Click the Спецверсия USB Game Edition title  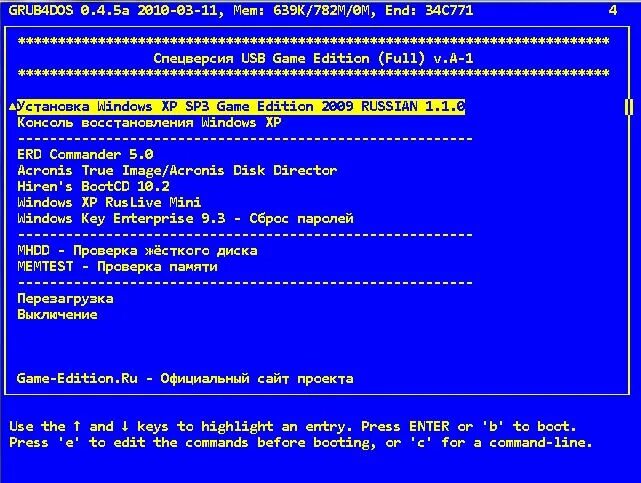313,58
